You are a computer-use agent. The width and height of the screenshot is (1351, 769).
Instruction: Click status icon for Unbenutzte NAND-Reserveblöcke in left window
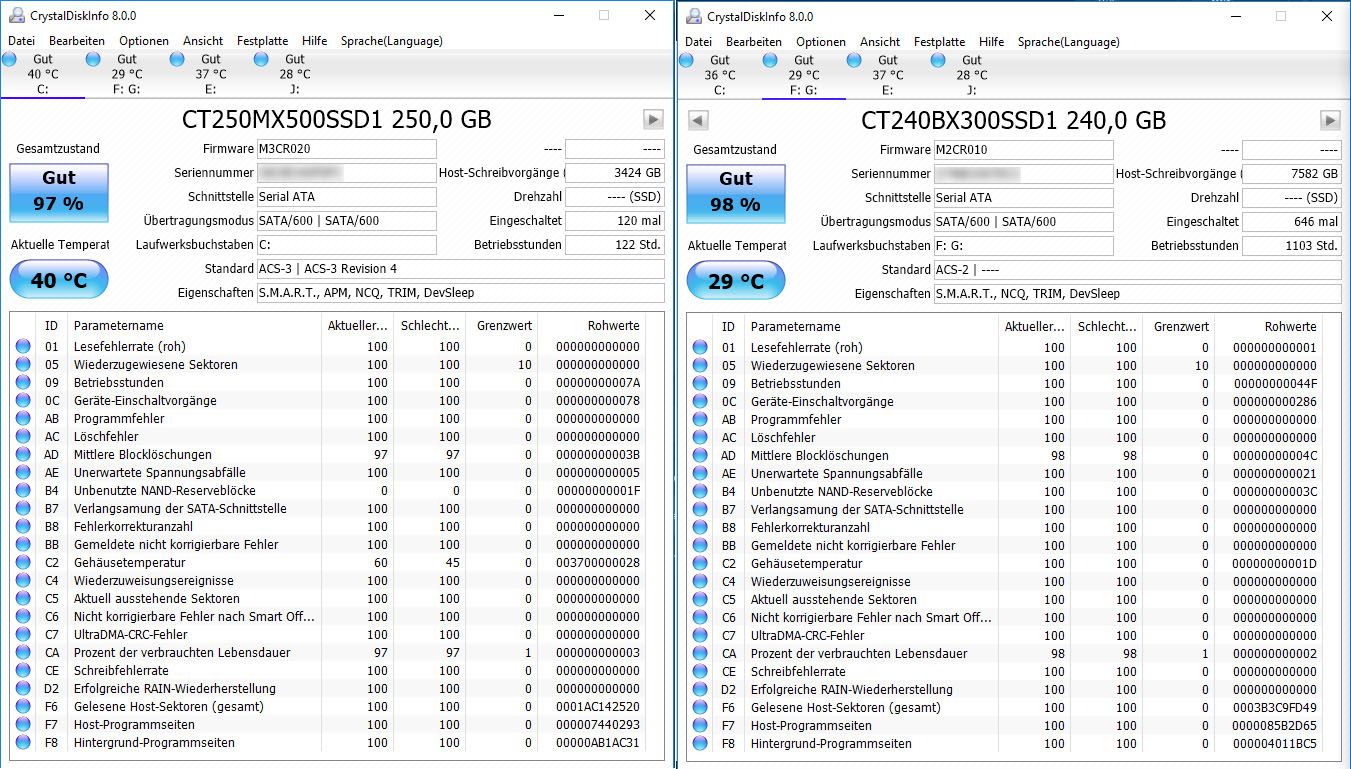(x=23, y=491)
